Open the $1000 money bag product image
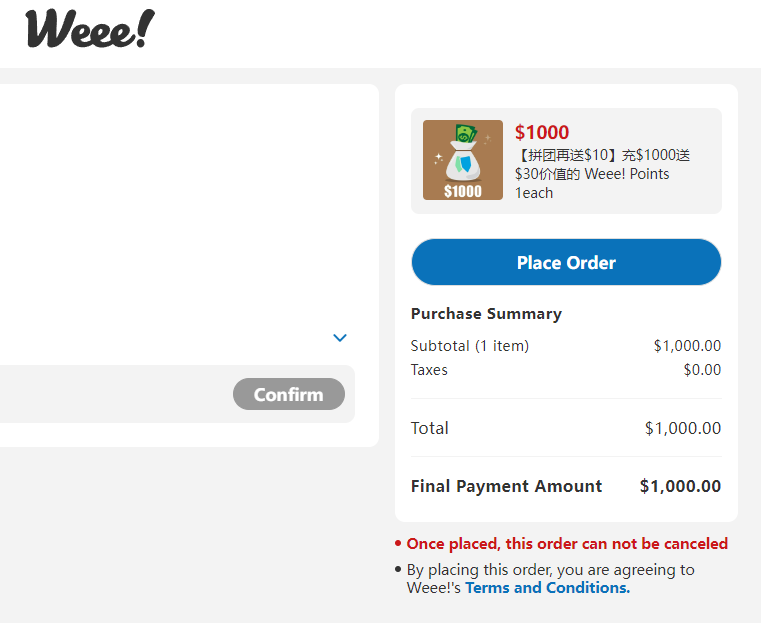Image resolution: width=761 pixels, height=623 pixels. tap(463, 160)
